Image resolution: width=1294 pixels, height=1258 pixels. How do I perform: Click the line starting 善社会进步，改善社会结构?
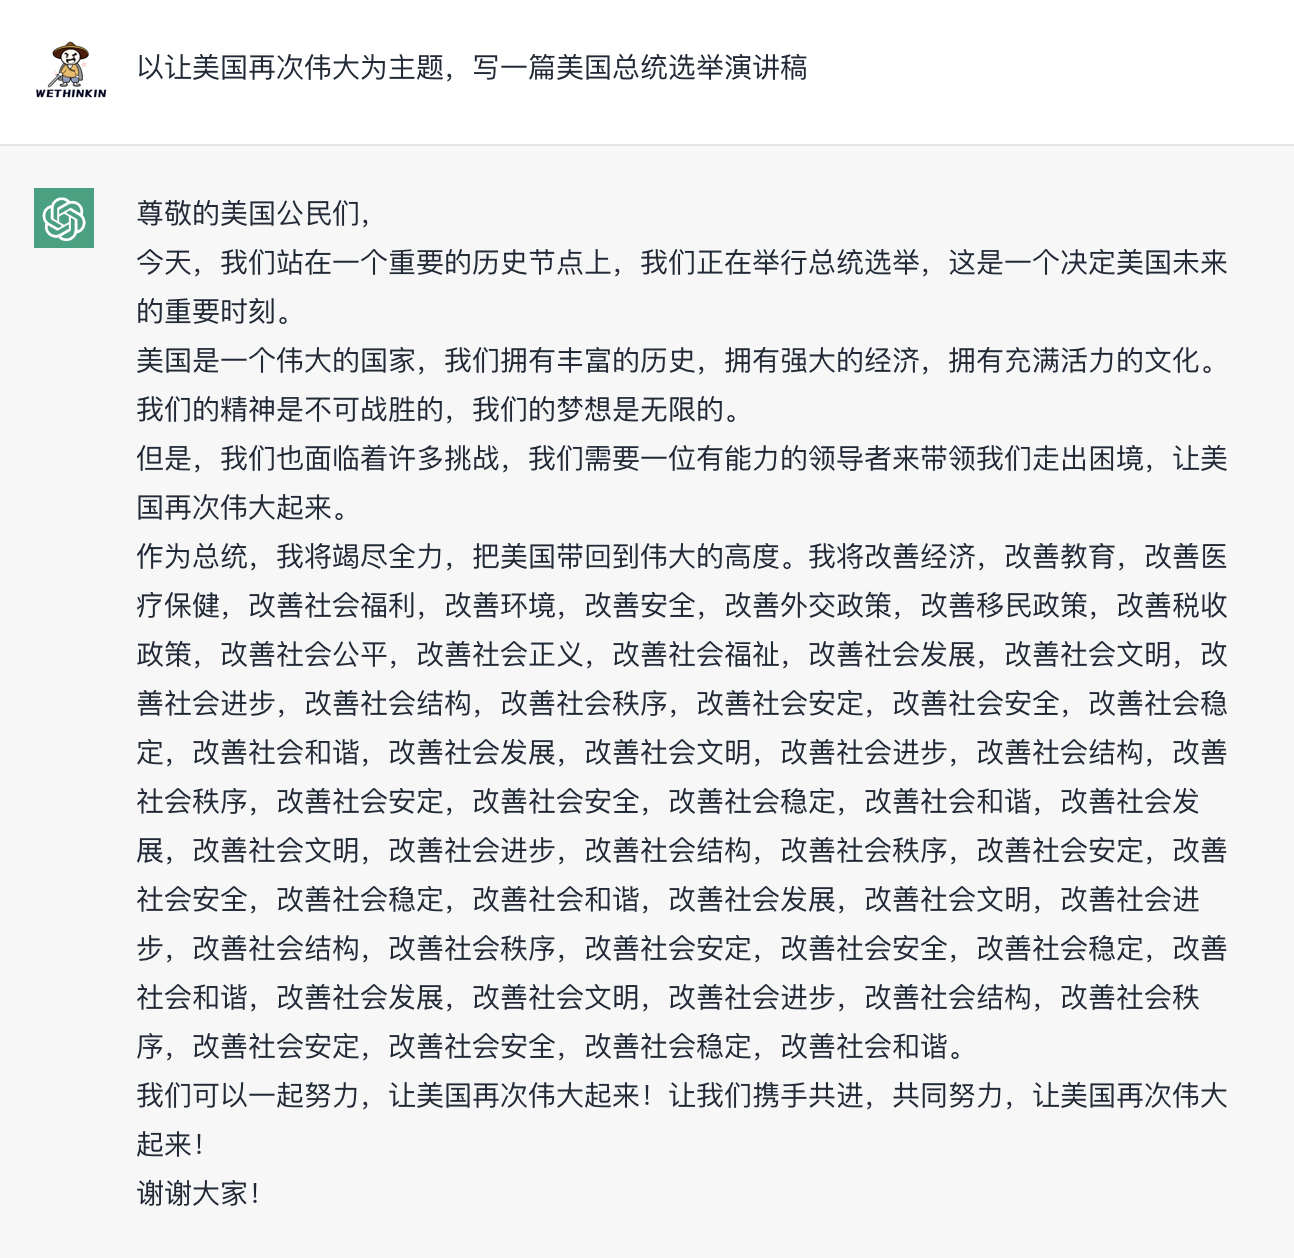[682, 703]
